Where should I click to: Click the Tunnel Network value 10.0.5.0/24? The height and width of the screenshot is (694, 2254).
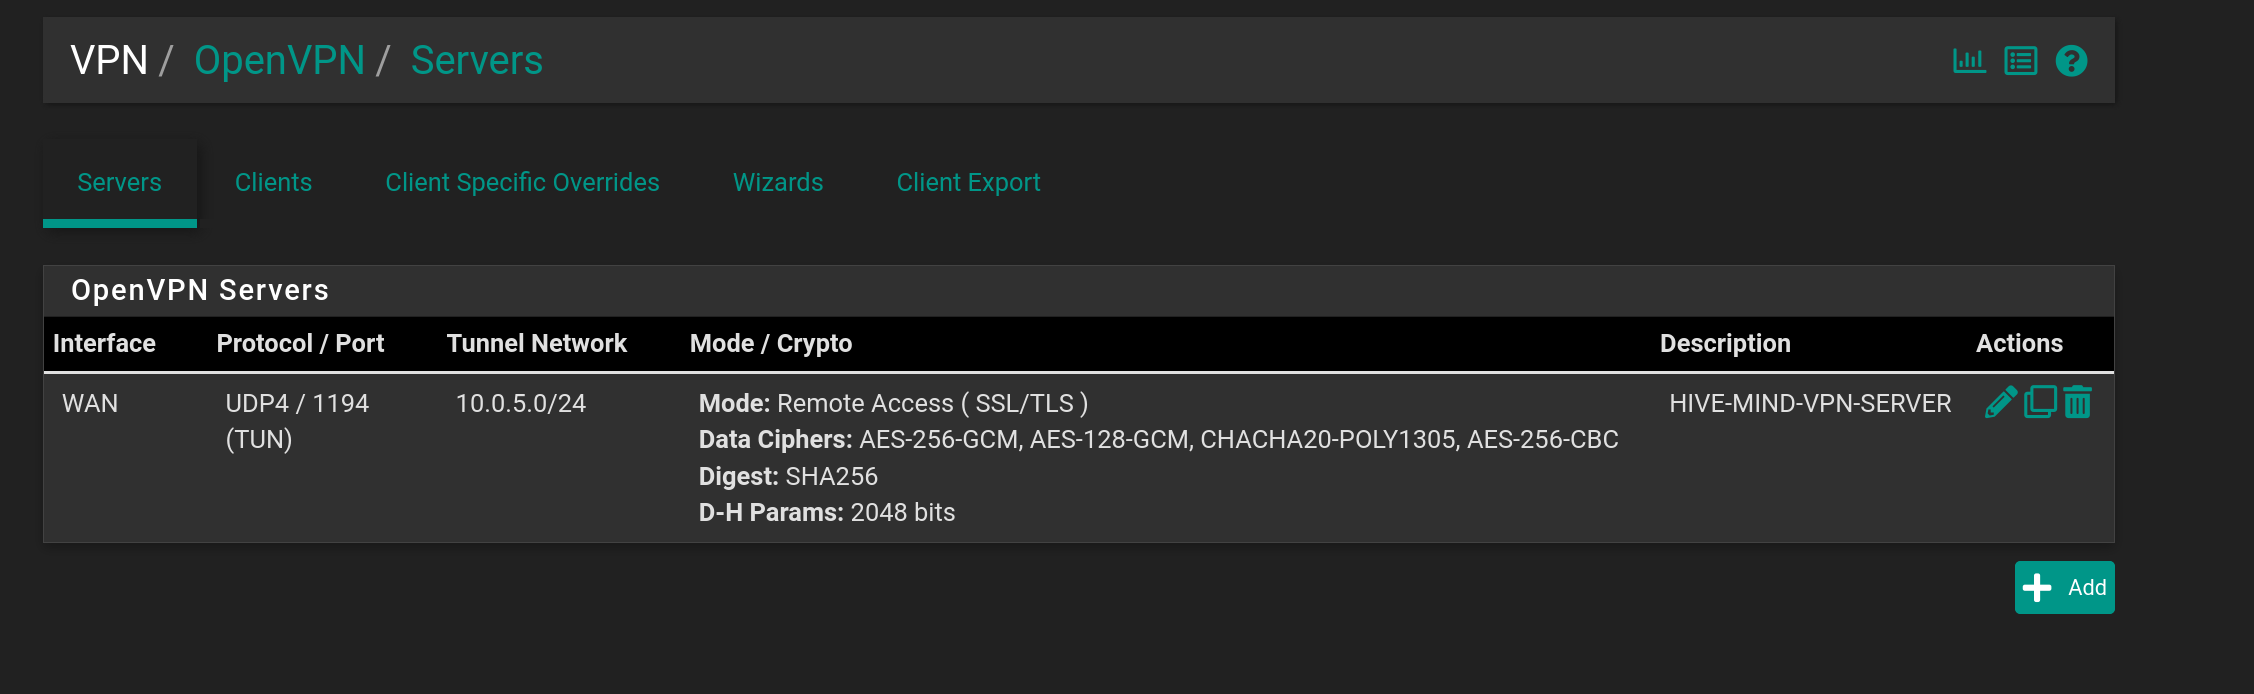click(520, 403)
